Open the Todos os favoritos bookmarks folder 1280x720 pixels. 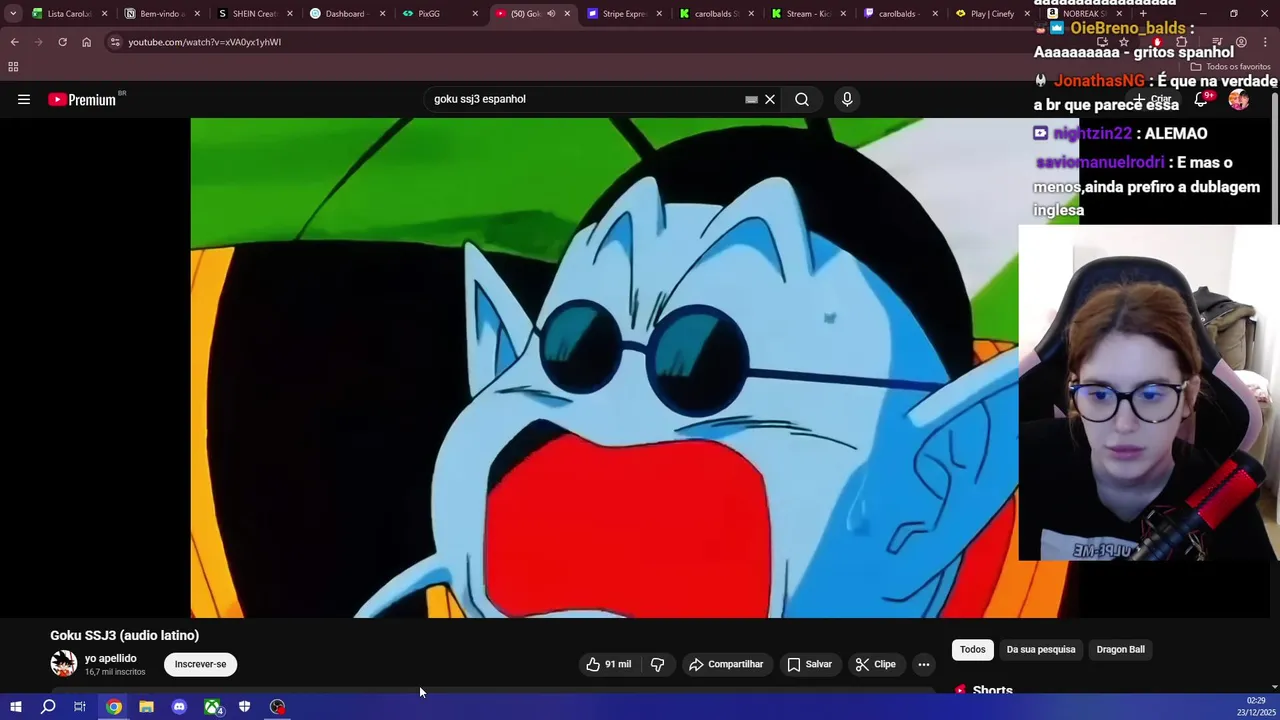[1230, 67]
